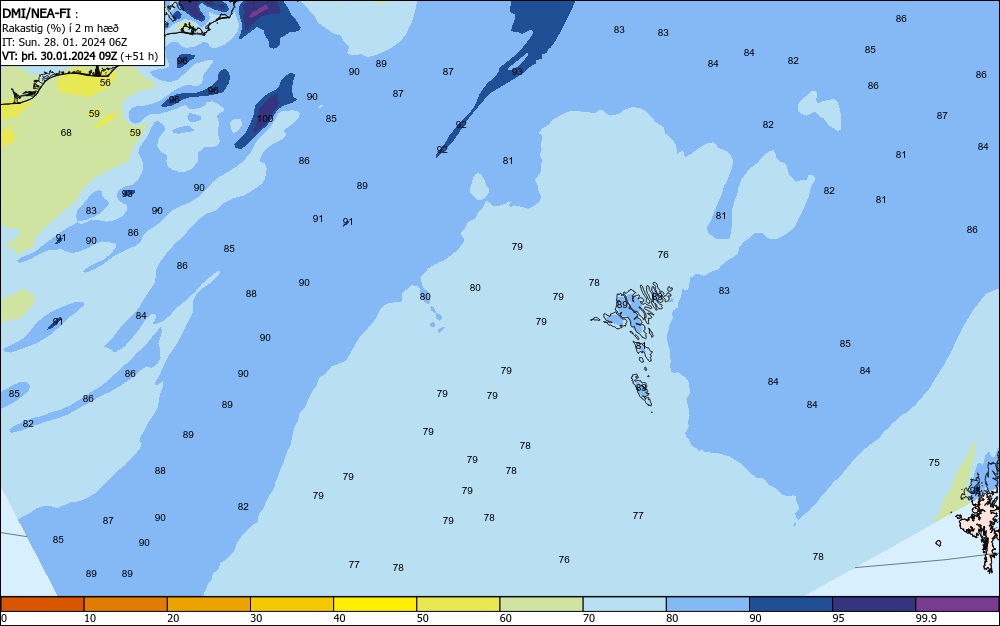The image size is (1000, 626).
Task: Select the 30–40 golden legend swatch
Action: [292, 604]
